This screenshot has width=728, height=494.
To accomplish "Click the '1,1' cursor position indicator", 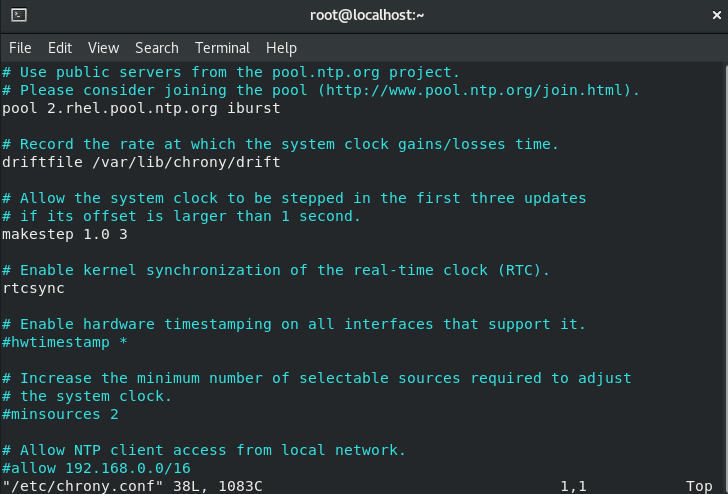I will [x=573, y=486].
